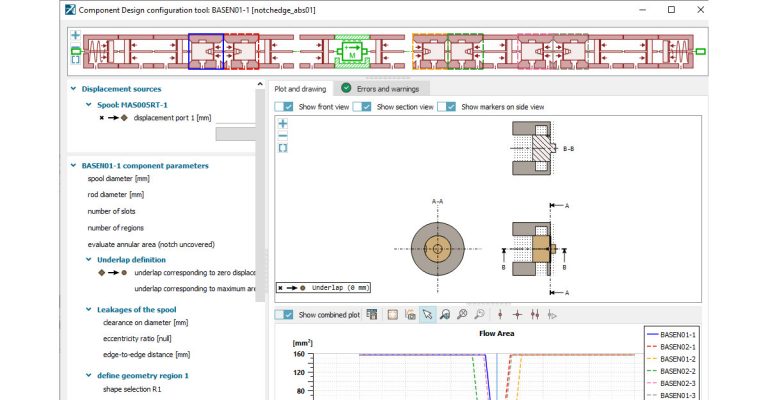Click displacement port 1 [mm] label
This screenshot has height=400, width=768.
click(172, 118)
